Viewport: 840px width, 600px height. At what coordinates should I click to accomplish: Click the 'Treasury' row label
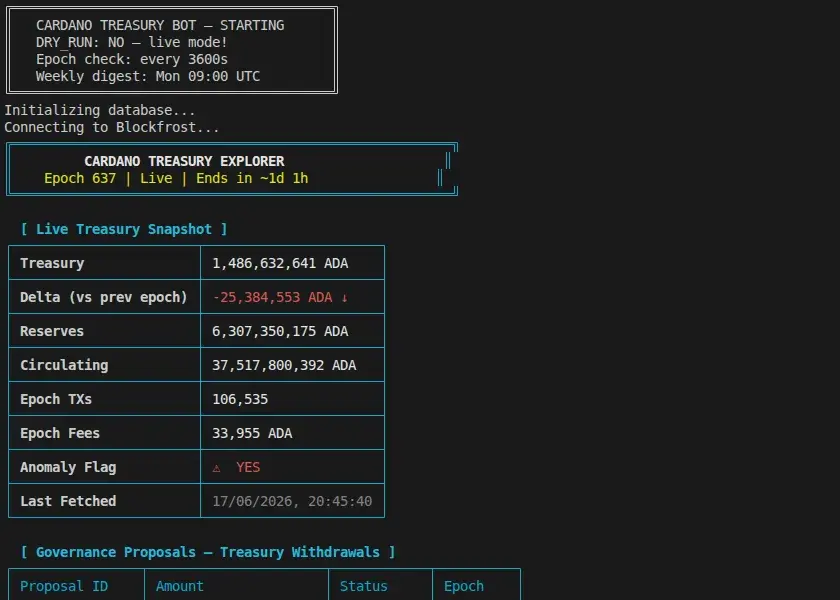52,263
